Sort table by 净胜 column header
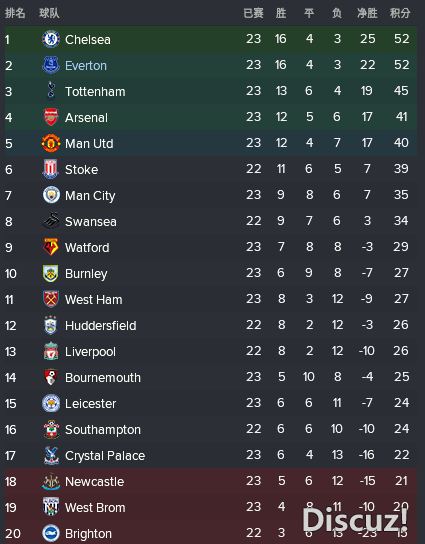 click(x=367, y=13)
